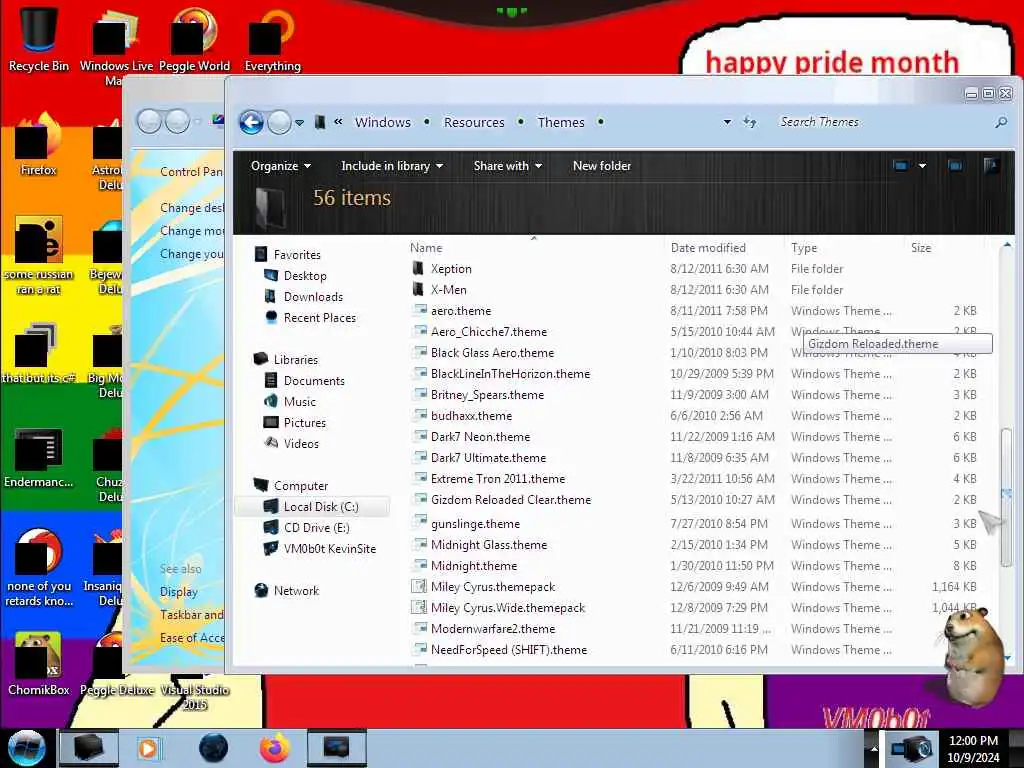Select CD Drive (E:) in the navigation pane
Viewport: 1024px width, 768px height.
point(317,528)
